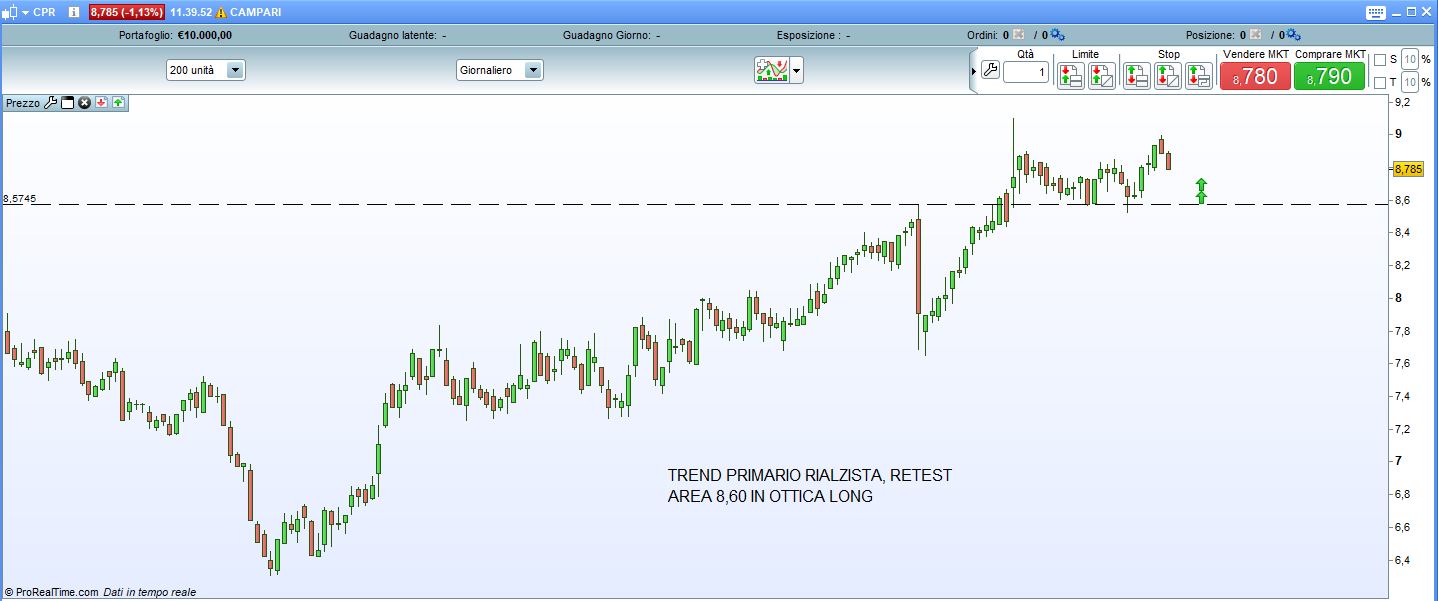The height and width of the screenshot is (601, 1438).
Task: Open the virtual keyboard icon in title bar
Action: point(1375,12)
